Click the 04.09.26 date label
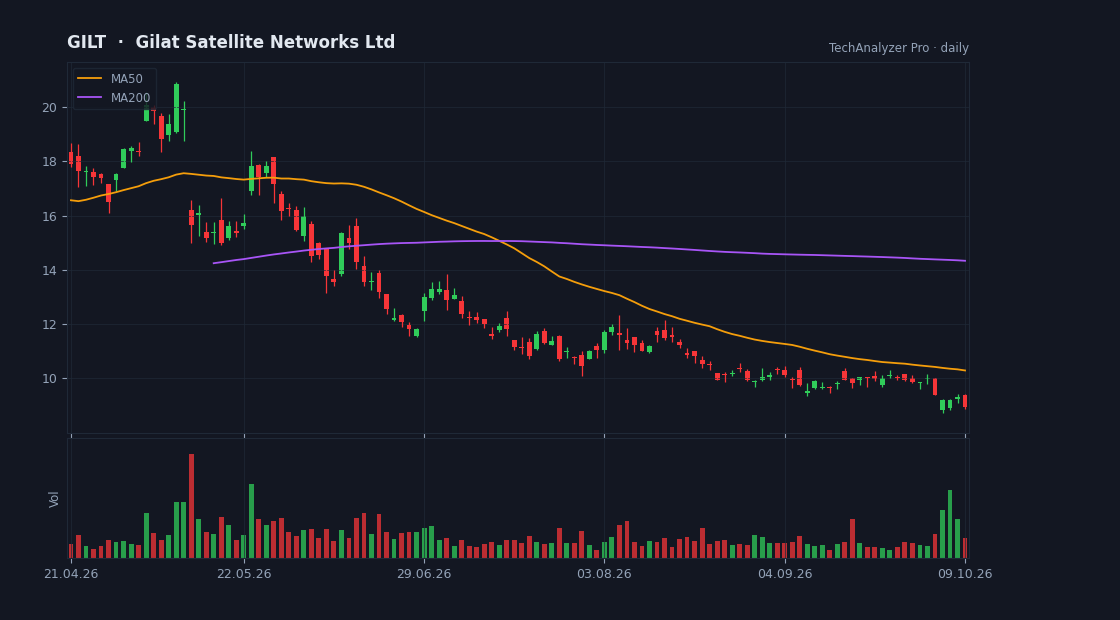Image resolution: width=1120 pixels, height=620 pixels. [x=785, y=574]
